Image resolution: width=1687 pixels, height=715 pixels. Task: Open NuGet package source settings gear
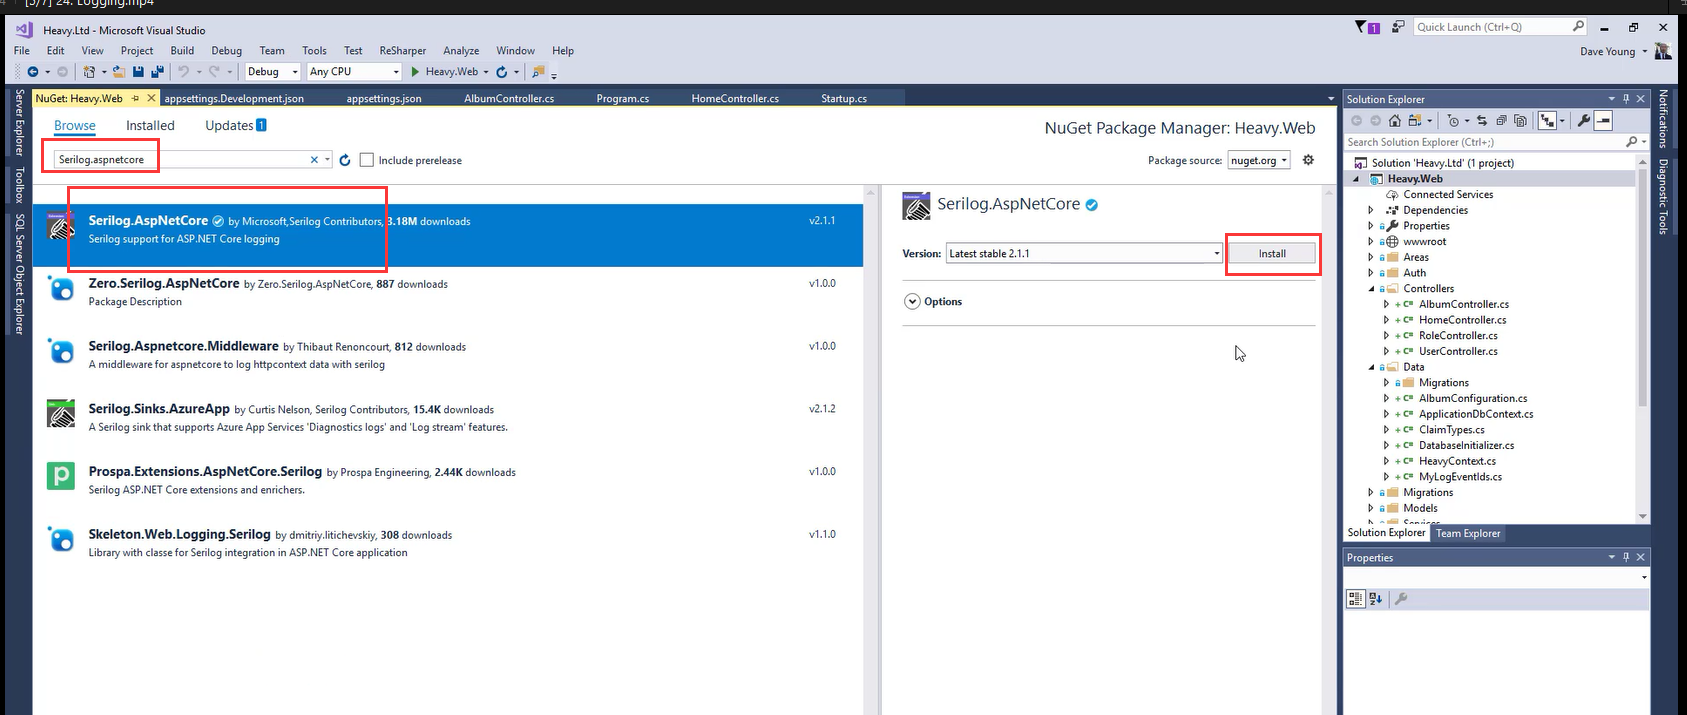1308,160
